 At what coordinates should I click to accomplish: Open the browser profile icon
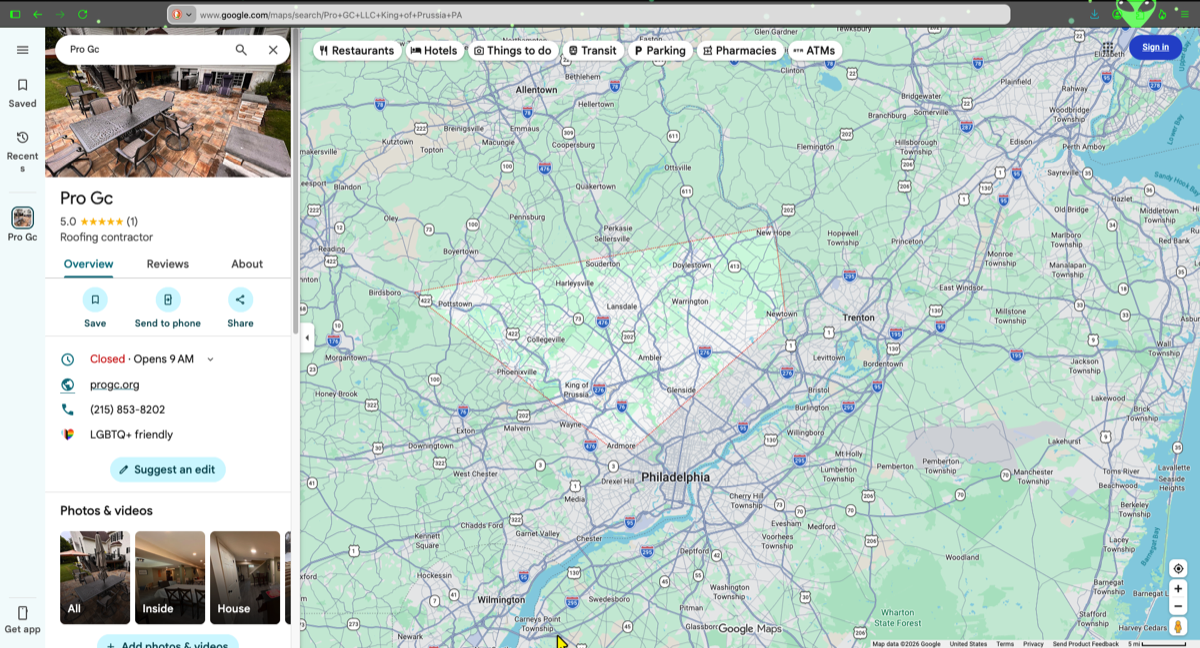click(1117, 14)
